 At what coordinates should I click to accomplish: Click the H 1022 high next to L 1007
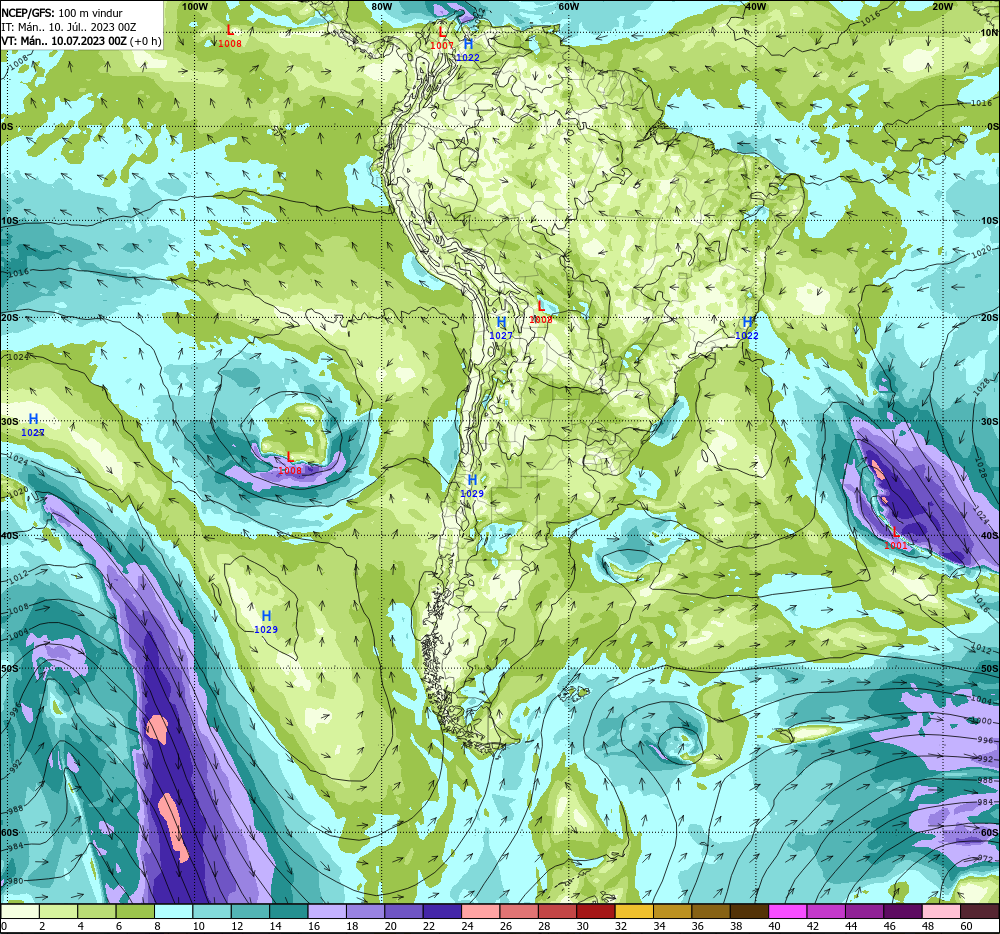[x=467, y=50]
